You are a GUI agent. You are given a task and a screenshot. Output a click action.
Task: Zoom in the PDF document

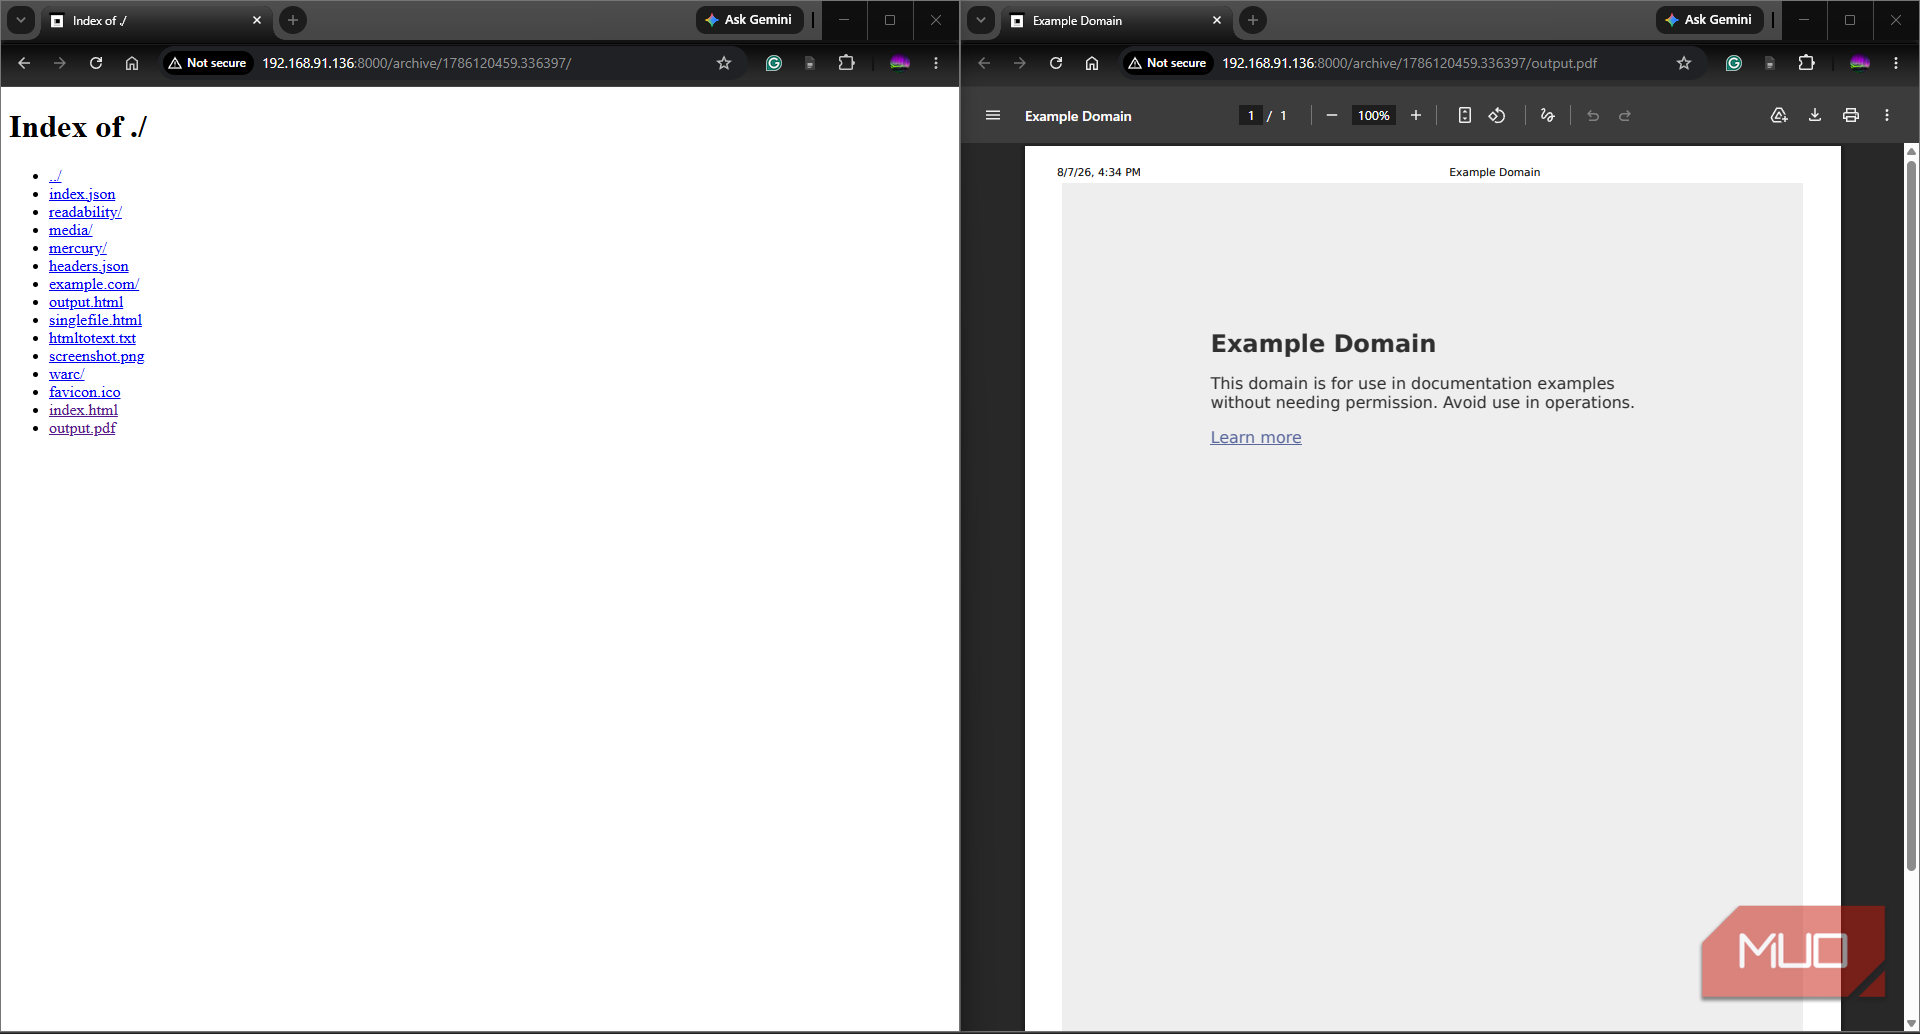[1416, 116]
